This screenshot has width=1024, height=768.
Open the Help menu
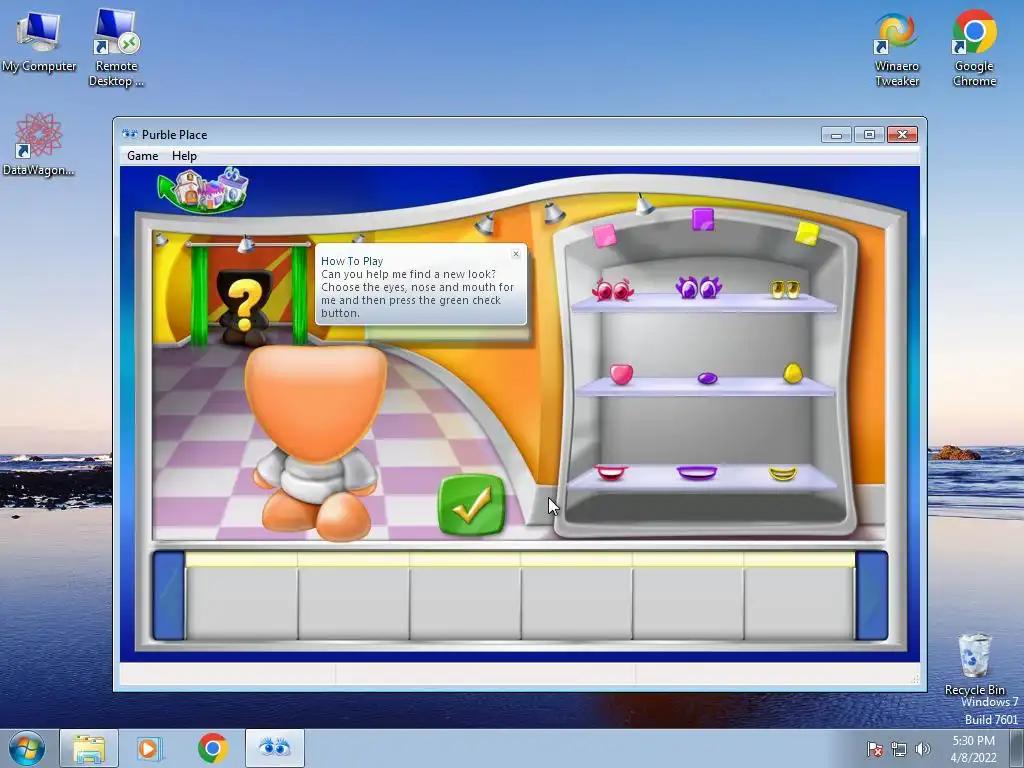pos(184,155)
